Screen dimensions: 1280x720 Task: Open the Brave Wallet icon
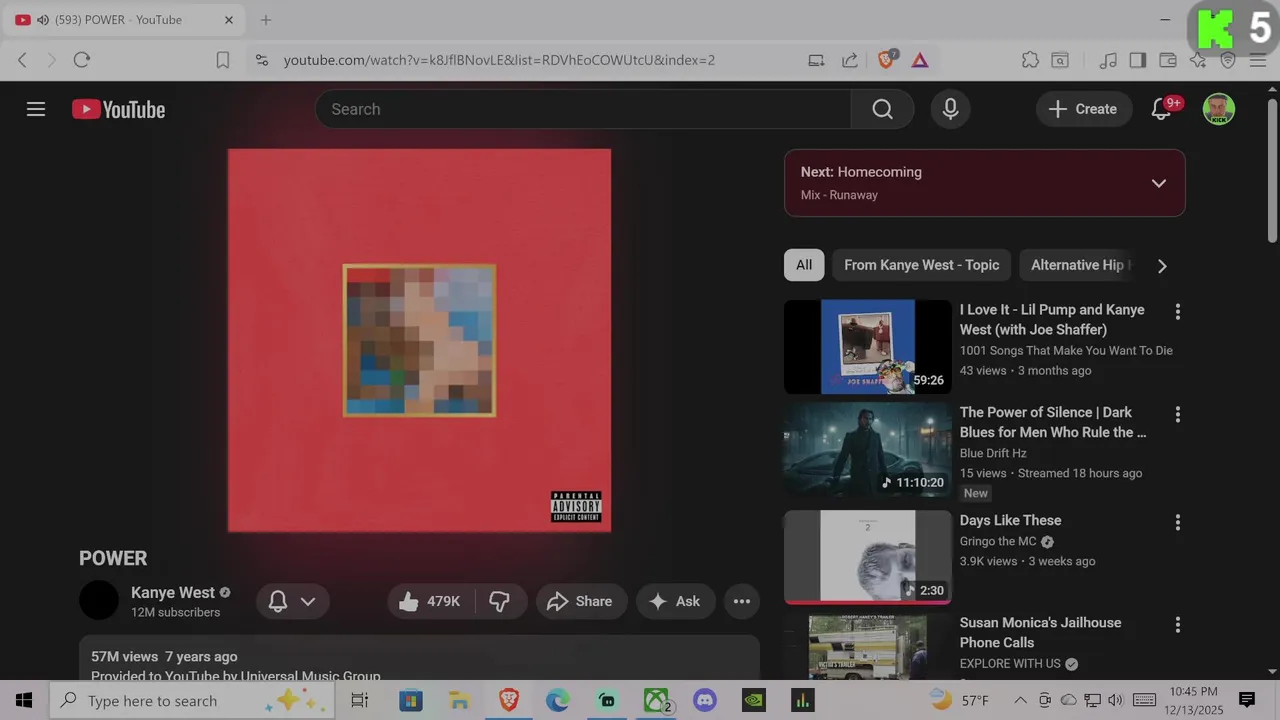click(x=1167, y=60)
